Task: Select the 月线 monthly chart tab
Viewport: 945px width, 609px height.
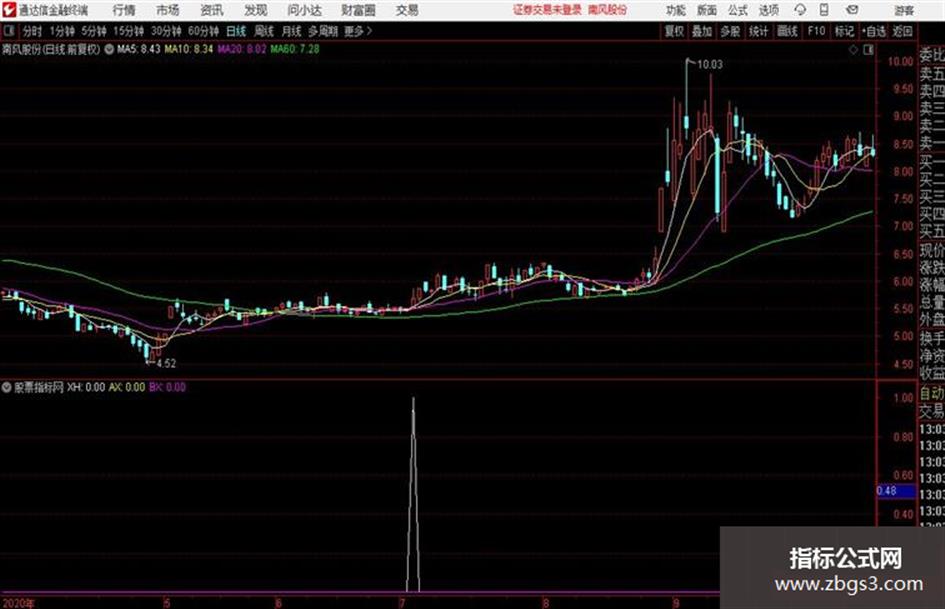Action: [x=291, y=31]
